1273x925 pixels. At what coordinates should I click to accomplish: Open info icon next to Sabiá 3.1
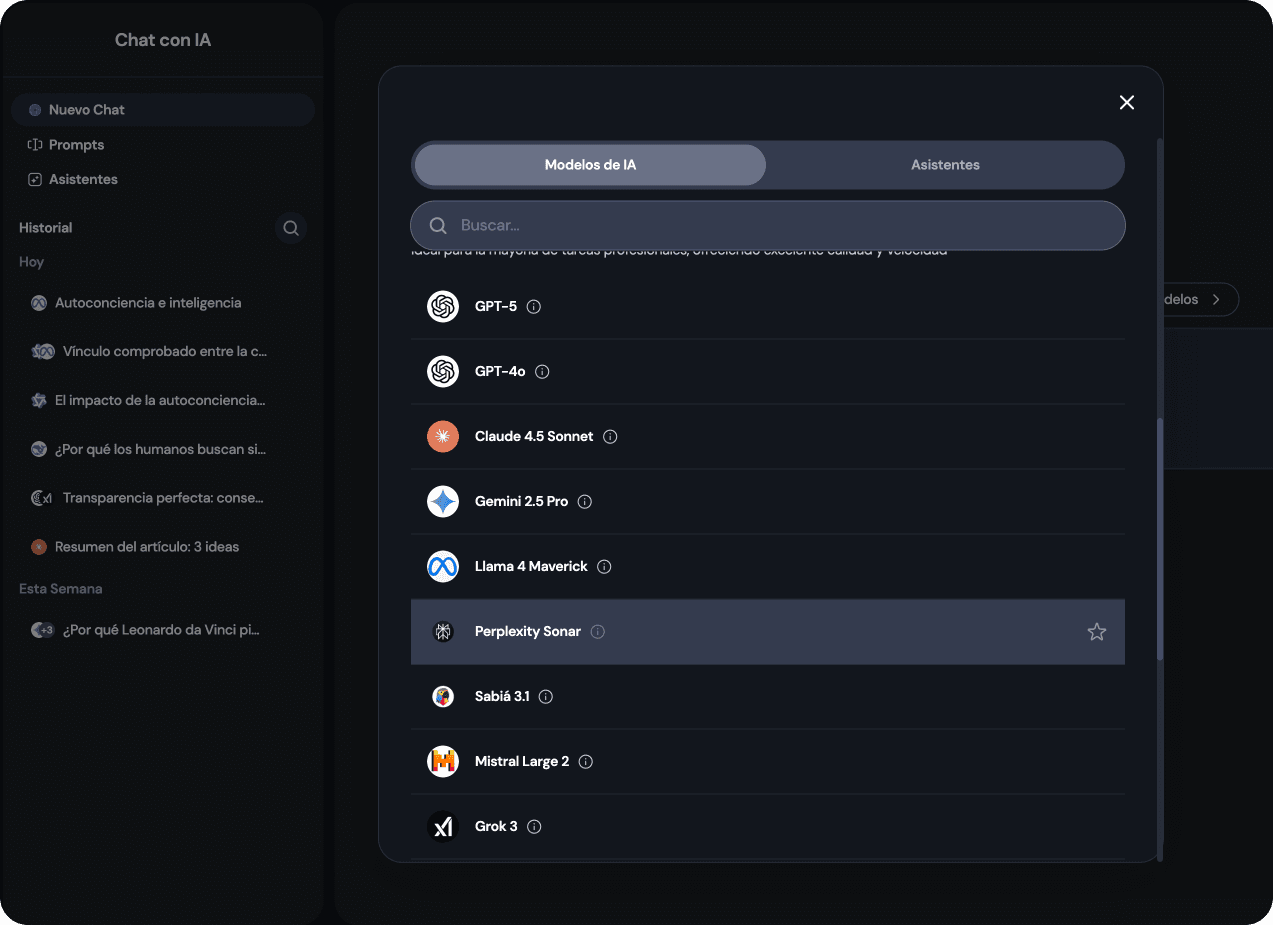coord(546,697)
